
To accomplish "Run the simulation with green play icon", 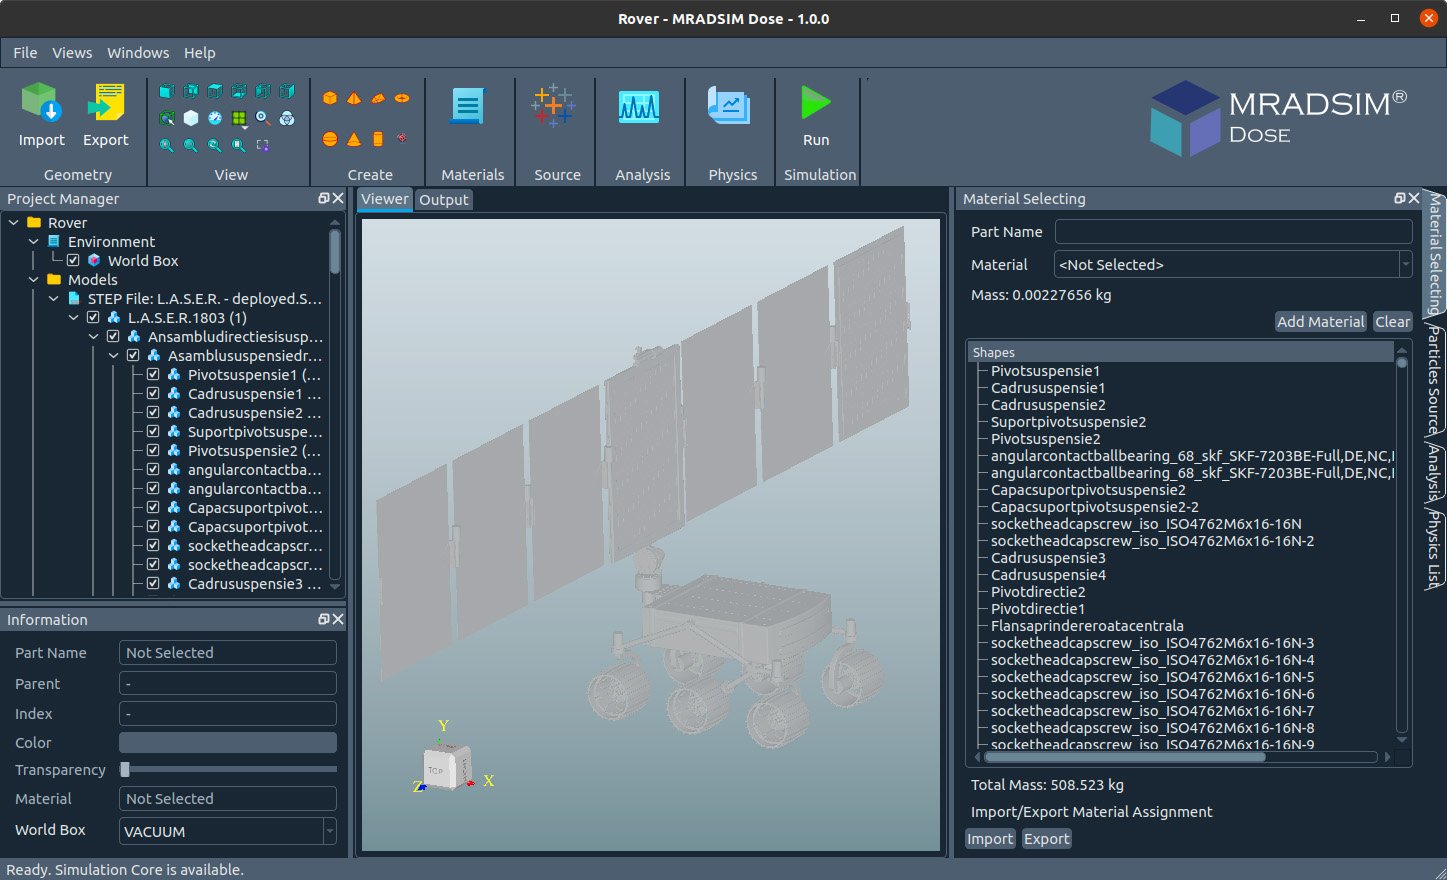I will coord(815,104).
